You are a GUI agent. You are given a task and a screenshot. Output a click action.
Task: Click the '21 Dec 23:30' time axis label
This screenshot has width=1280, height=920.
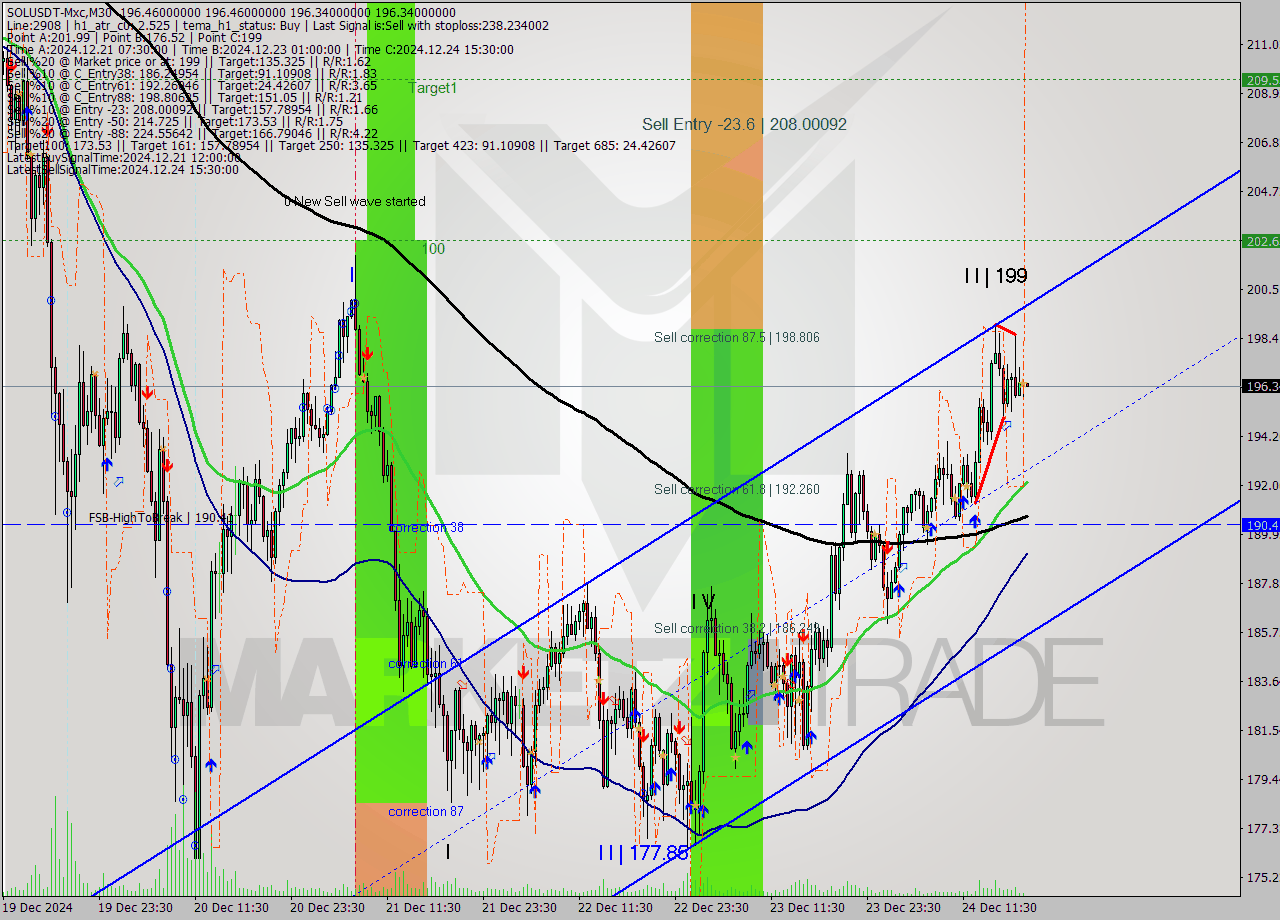pyautogui.click(x=519, y=908)
